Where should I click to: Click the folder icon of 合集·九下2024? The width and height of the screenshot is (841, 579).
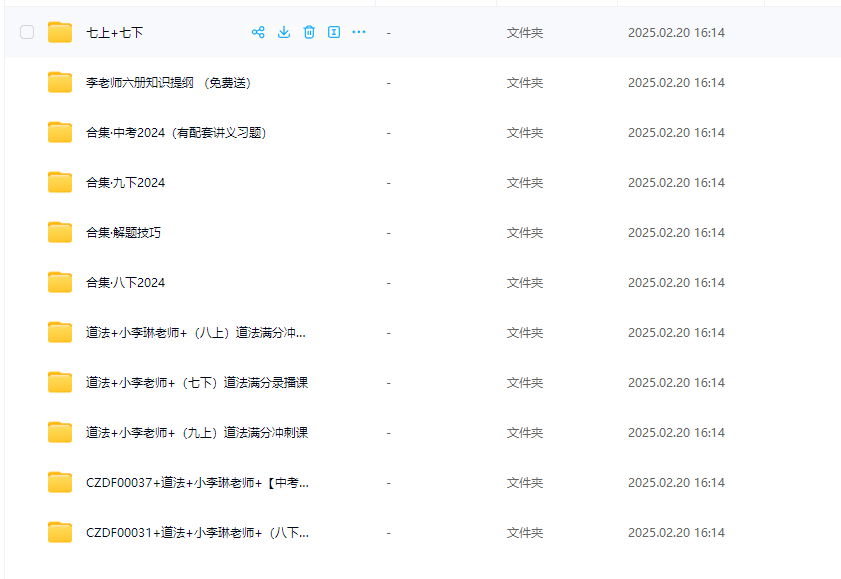[x=59, y=182]
